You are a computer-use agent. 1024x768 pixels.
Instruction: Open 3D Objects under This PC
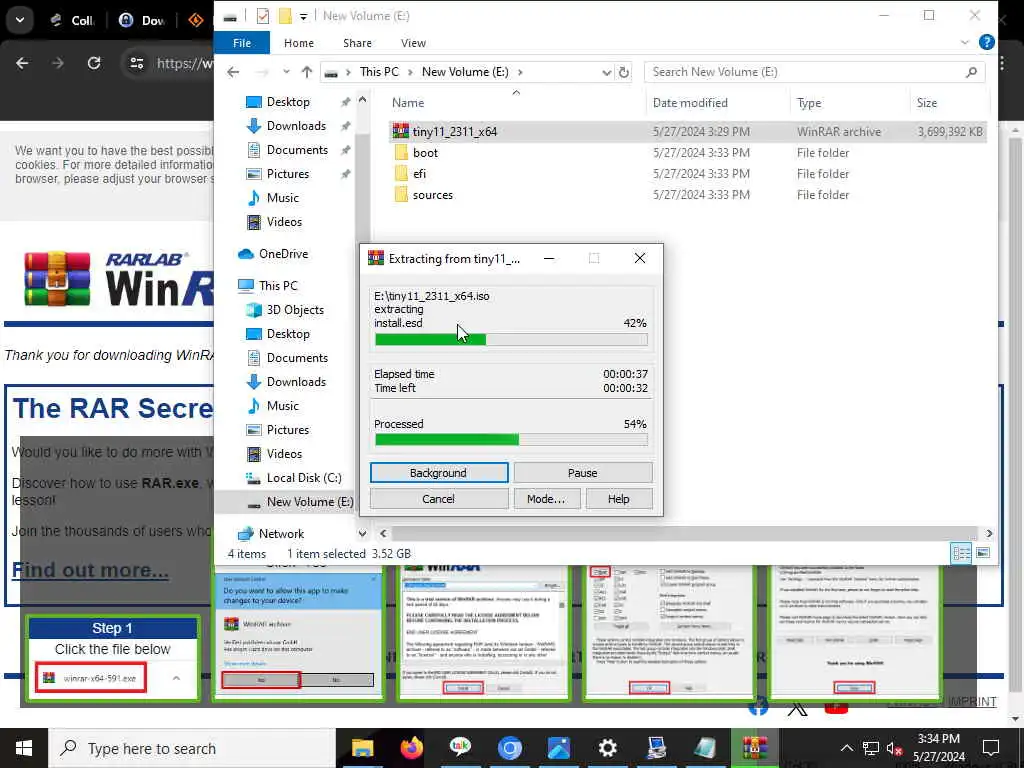(x=295, y=310)
